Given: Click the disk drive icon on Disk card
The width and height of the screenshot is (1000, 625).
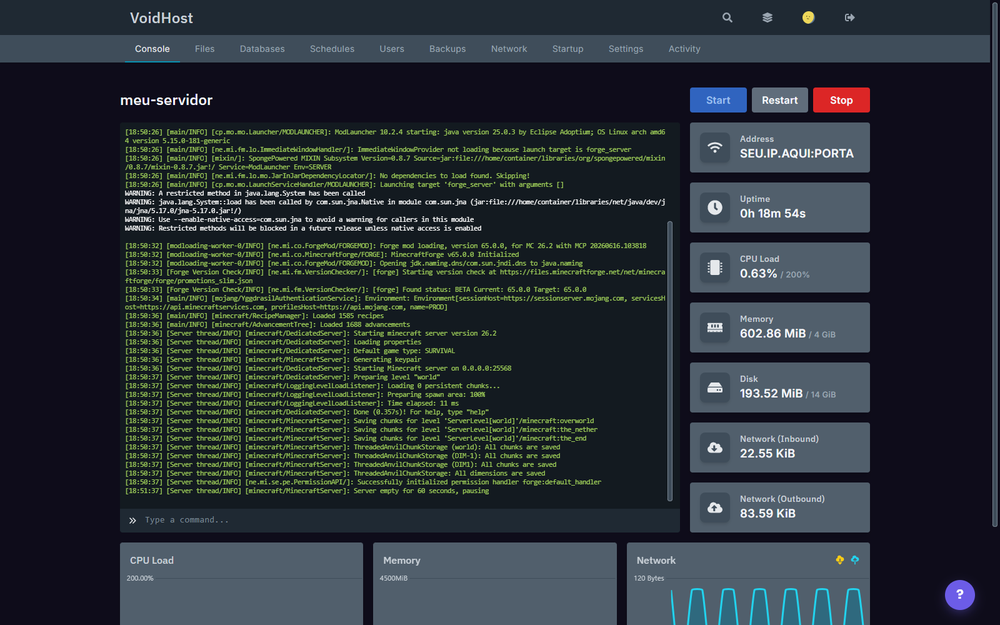Looking at the screenshot, I should tap(715, 388).
